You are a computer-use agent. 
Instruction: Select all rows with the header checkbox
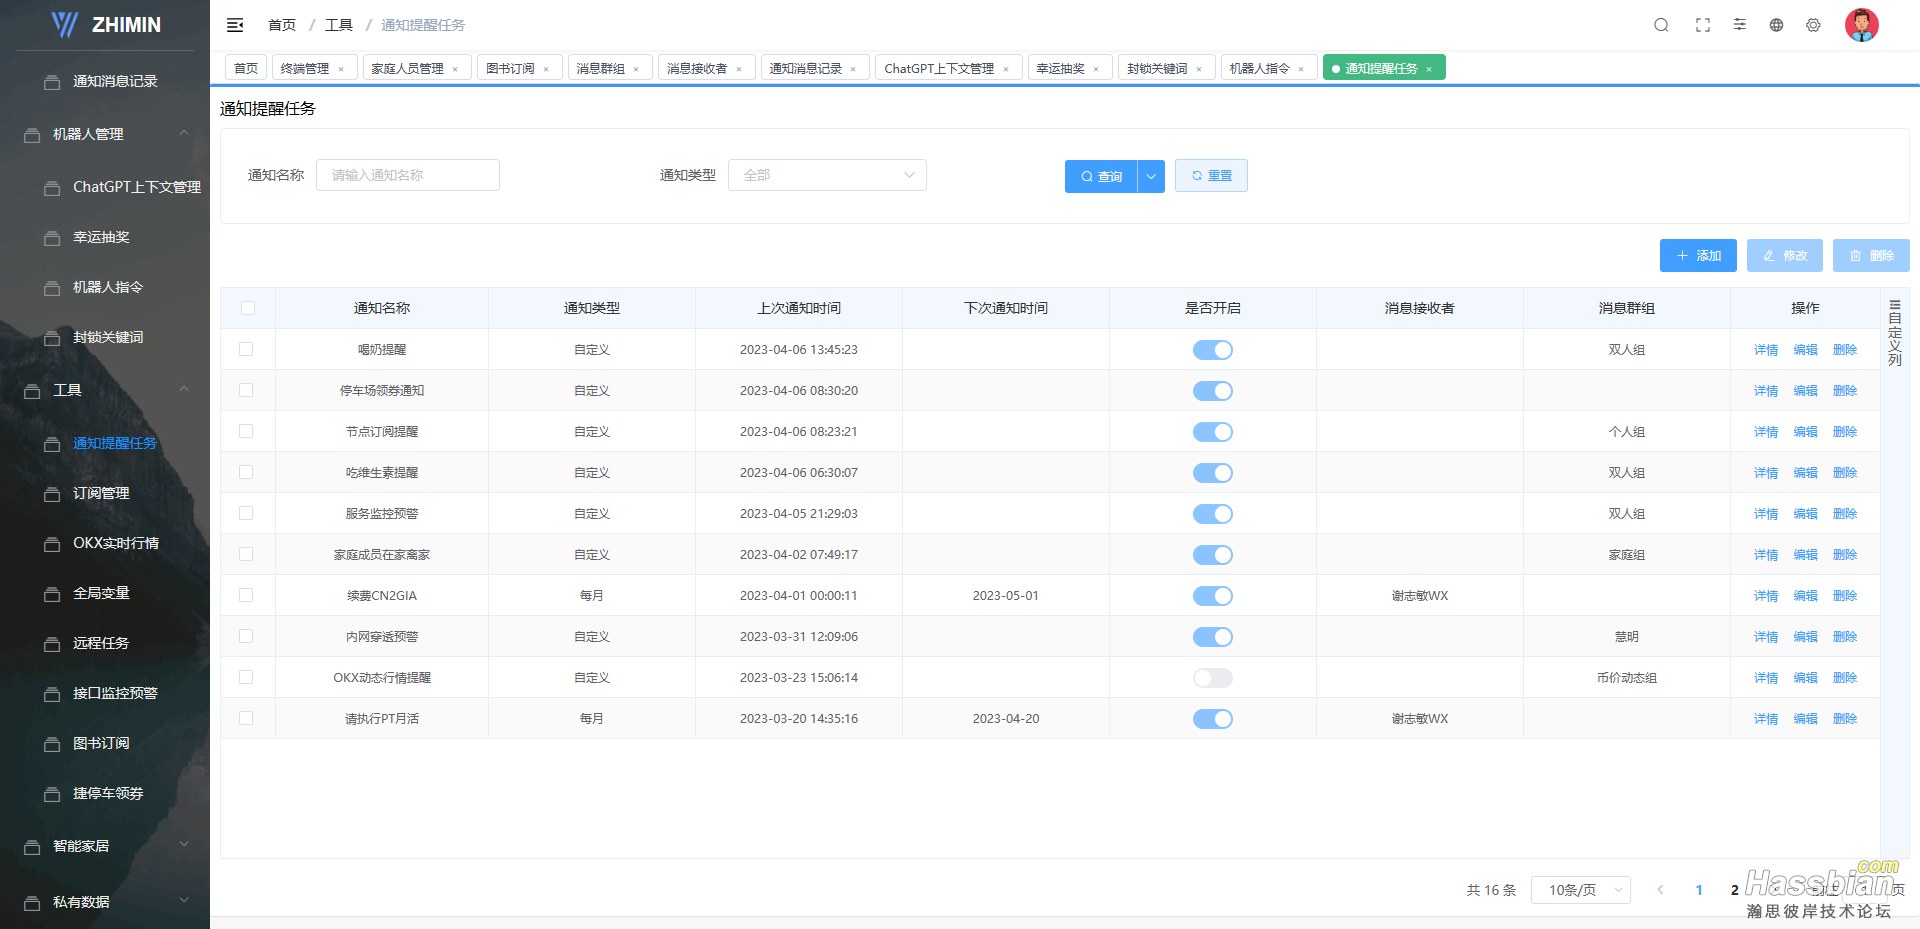247,308
